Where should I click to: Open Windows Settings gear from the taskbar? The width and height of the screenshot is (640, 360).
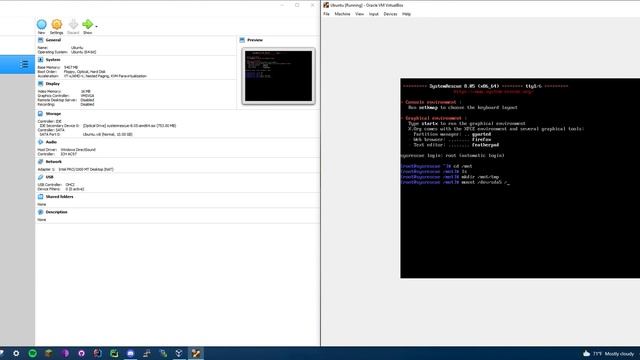[16, 353]
